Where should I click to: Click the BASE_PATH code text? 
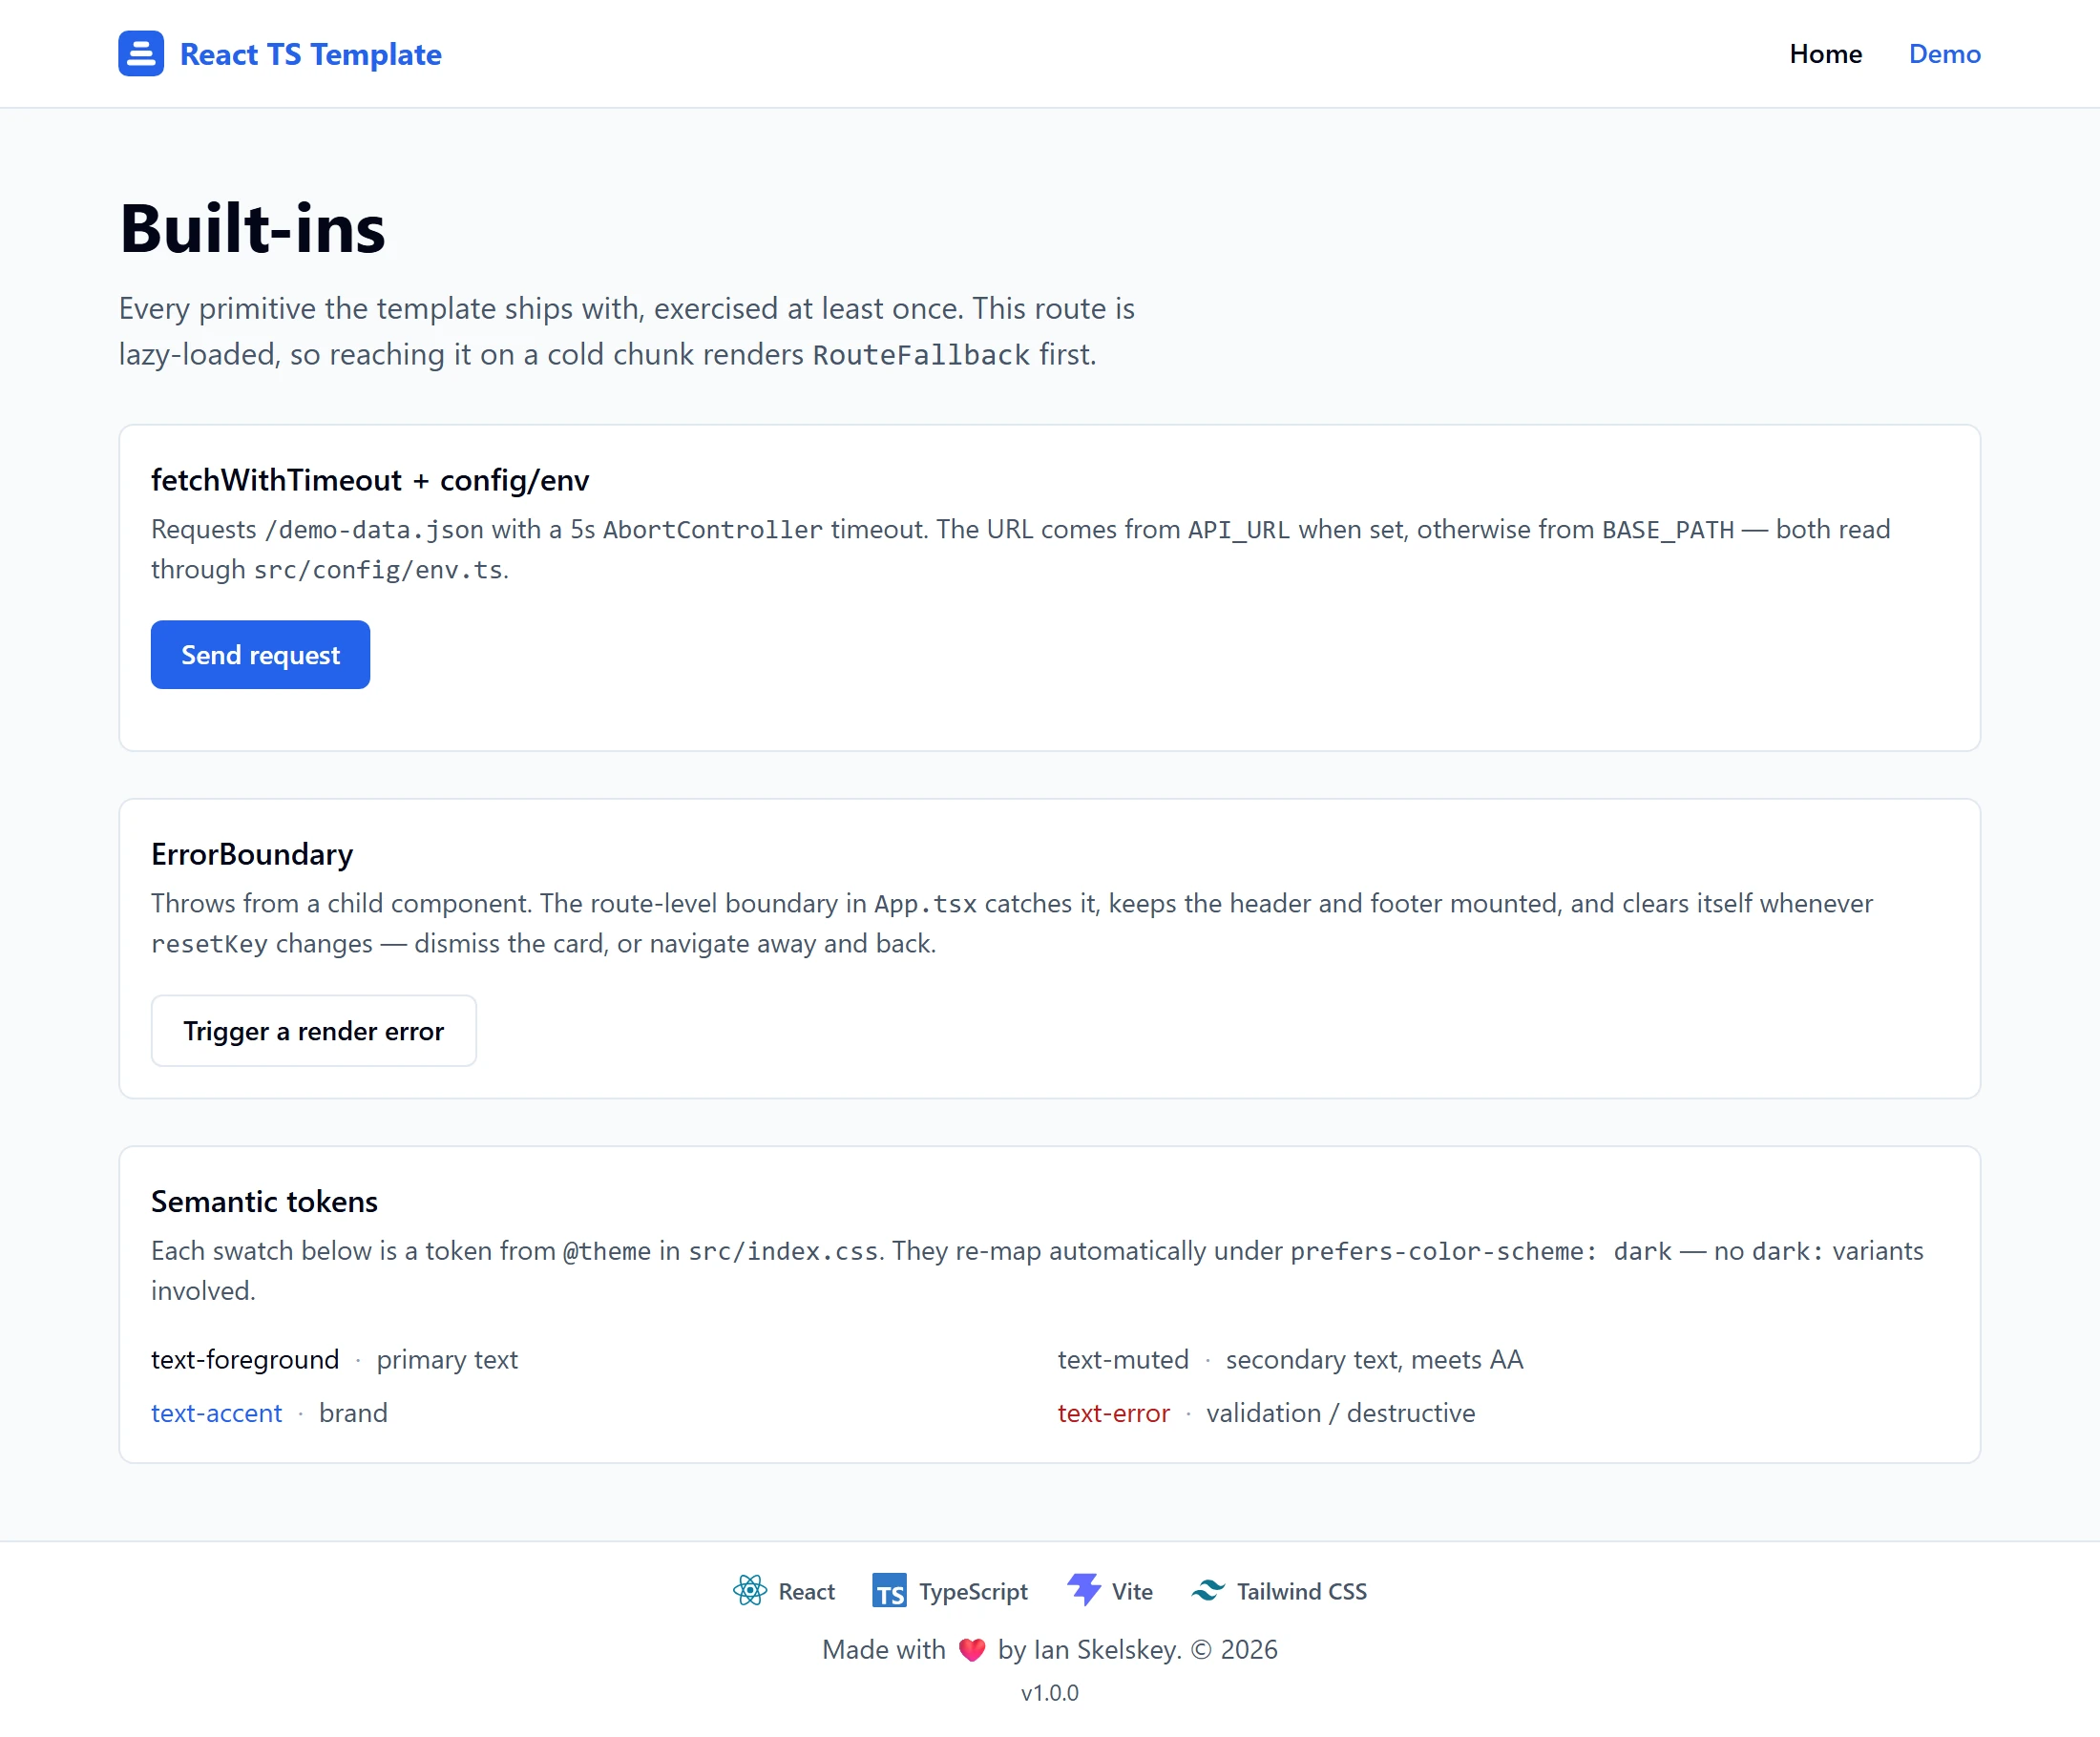[x=1668, y=530]
